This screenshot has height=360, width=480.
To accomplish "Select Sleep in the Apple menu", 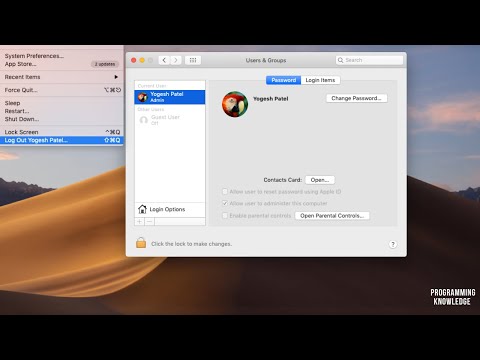I will tap(62, 103).
